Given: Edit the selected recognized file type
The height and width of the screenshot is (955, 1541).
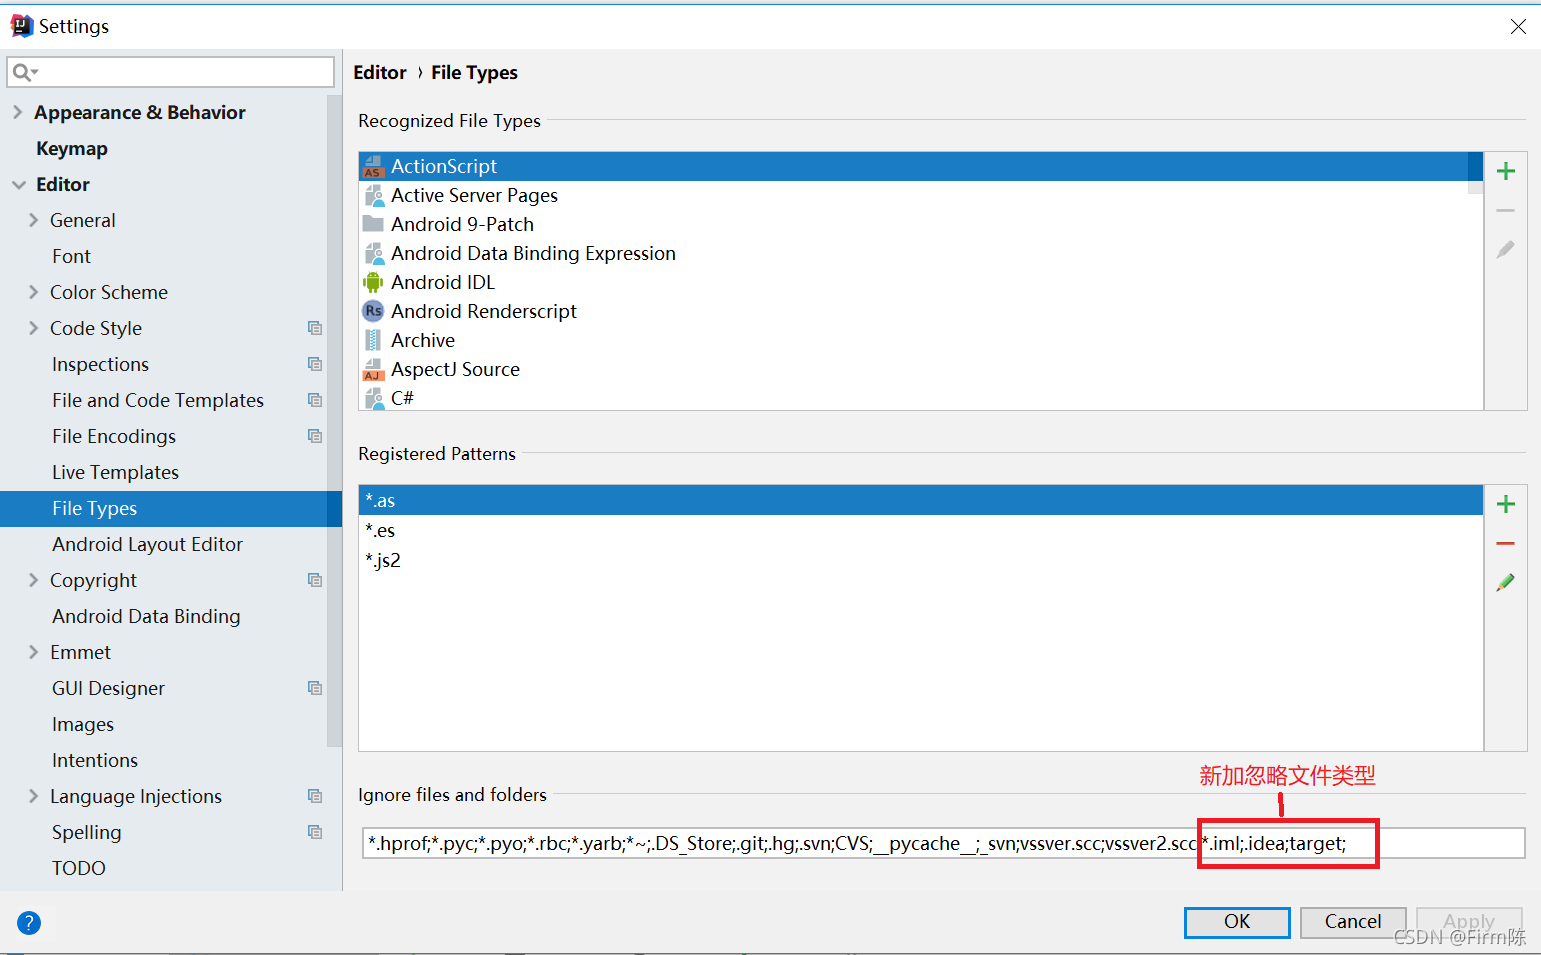Looking at the screenshot, I should (1505, 250).
